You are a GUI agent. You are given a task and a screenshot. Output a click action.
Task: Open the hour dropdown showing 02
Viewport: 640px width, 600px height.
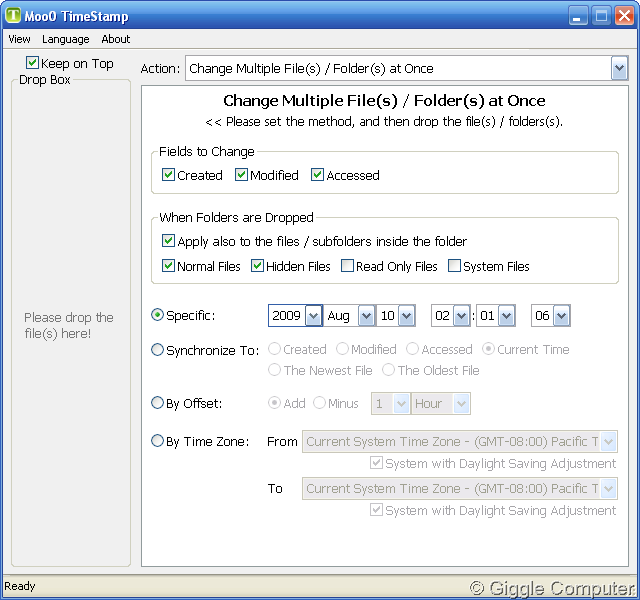point(461,316)
